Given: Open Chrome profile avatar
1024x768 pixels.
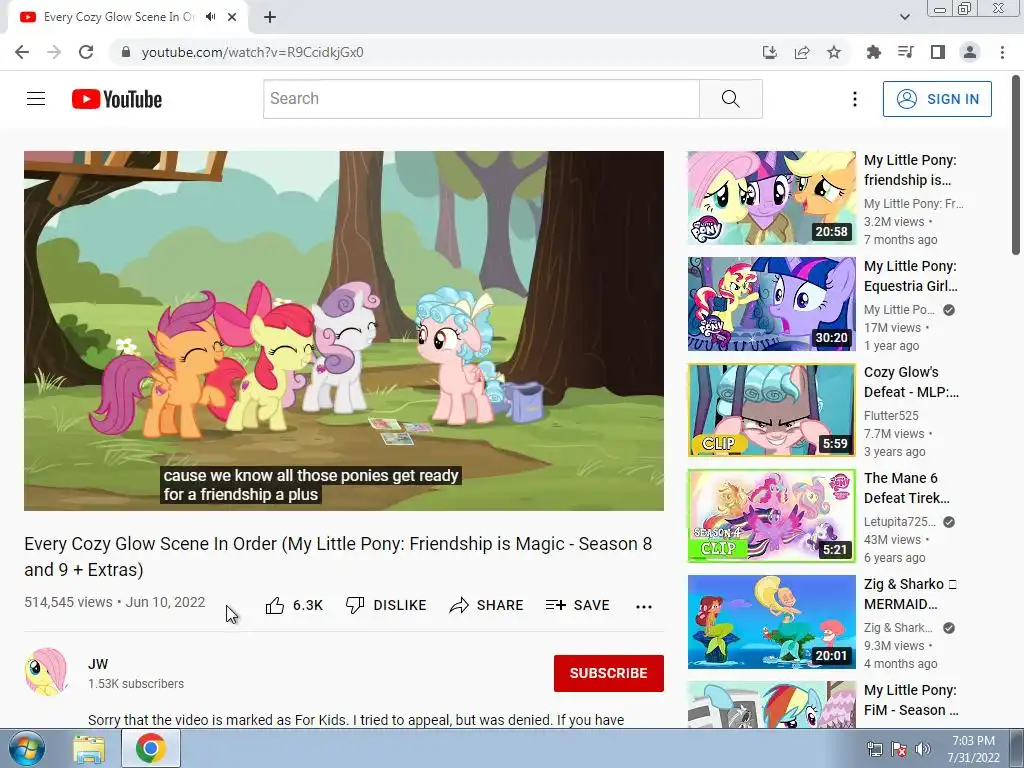Looking at the screenshot, I should coord(970,52).
